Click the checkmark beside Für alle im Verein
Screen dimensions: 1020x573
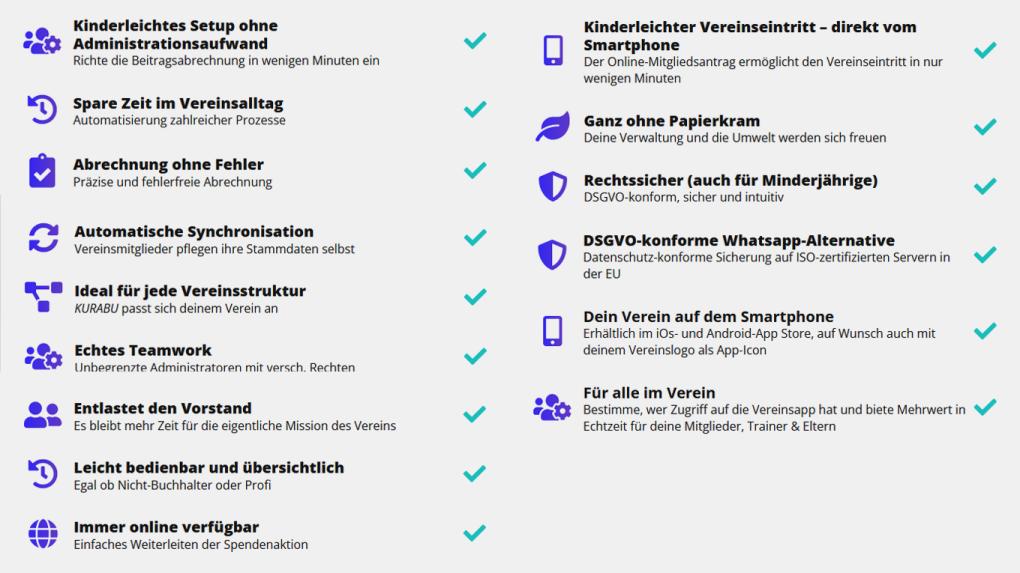pyautogui.click(x=985, y=407)
